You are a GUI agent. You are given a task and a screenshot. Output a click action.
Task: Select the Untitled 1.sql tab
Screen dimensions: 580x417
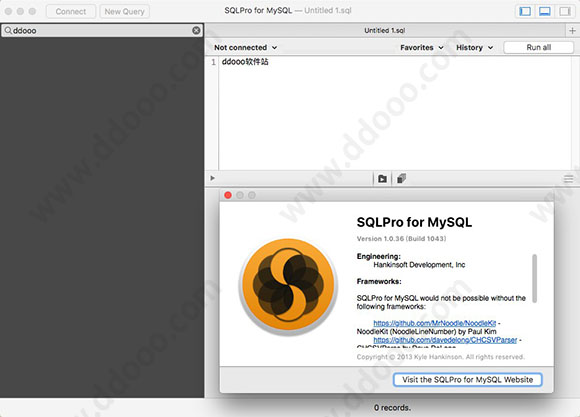click(x=385, y=30)
